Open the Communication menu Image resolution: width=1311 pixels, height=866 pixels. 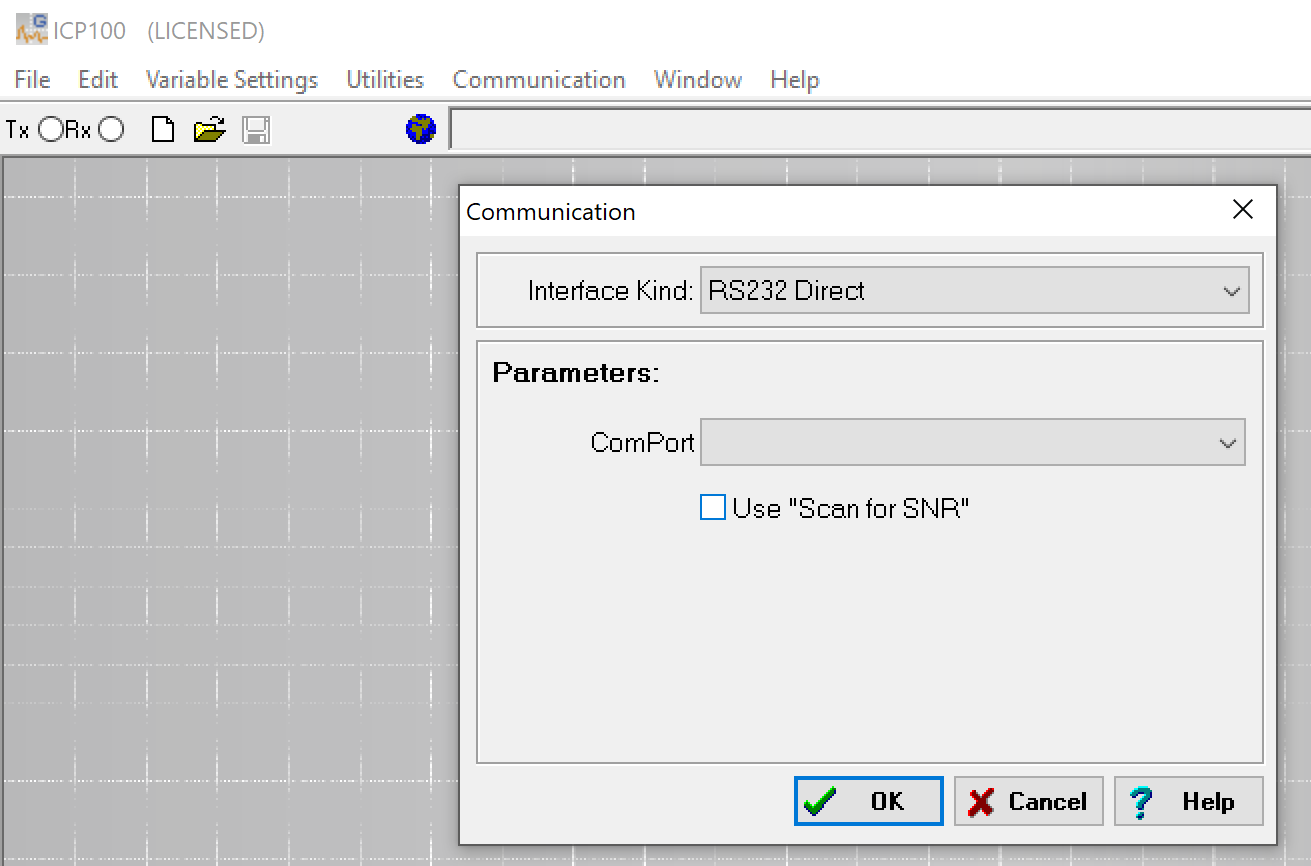[x=539, y=79]
